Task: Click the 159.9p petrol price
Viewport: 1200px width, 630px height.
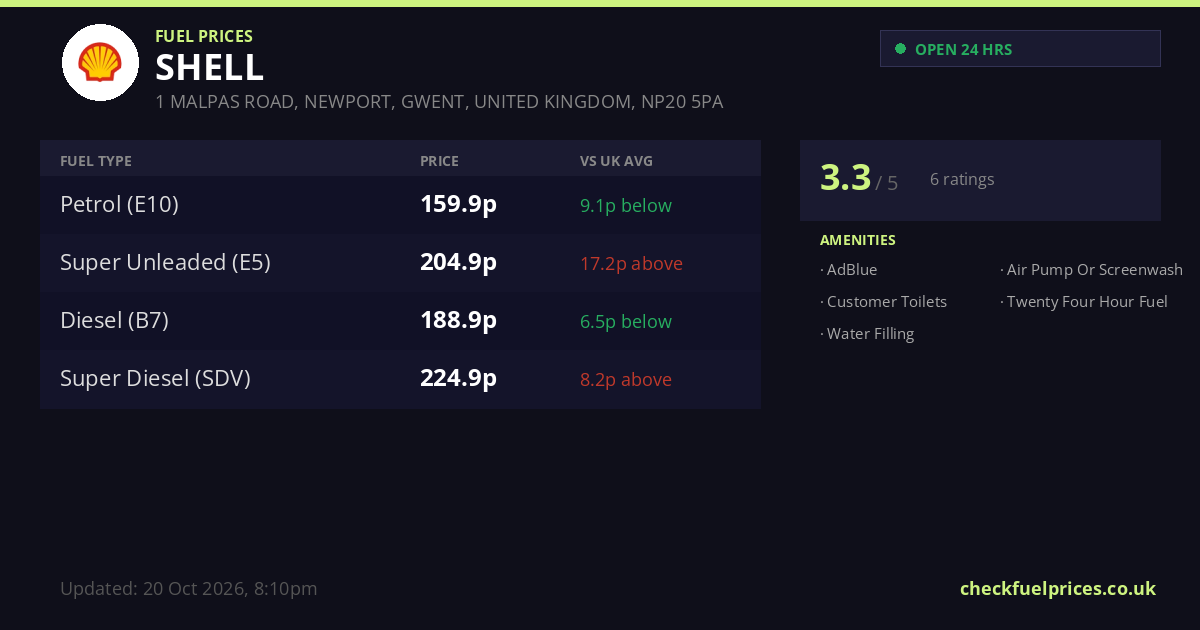Action: point(458,205)
